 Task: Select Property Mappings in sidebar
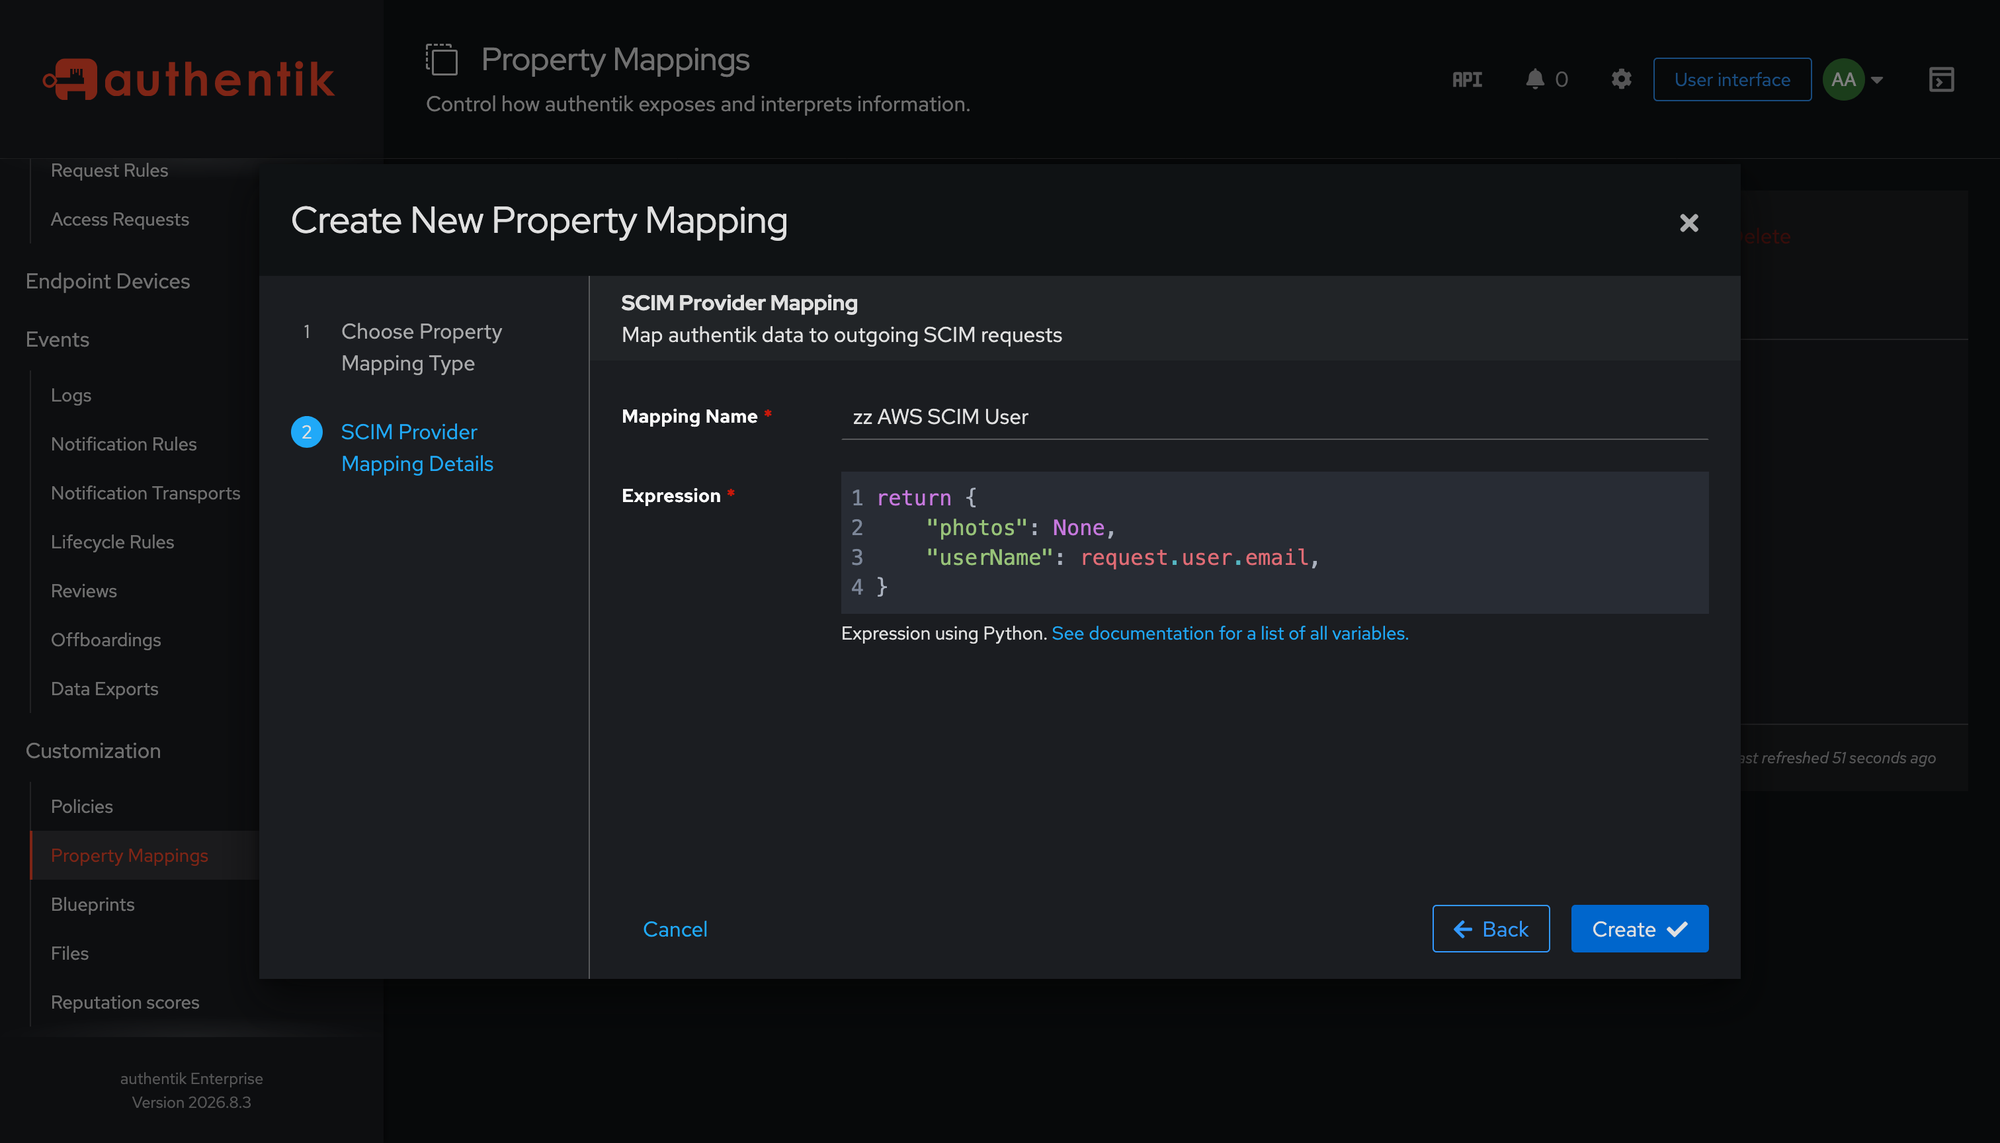[x=130, y=855]
